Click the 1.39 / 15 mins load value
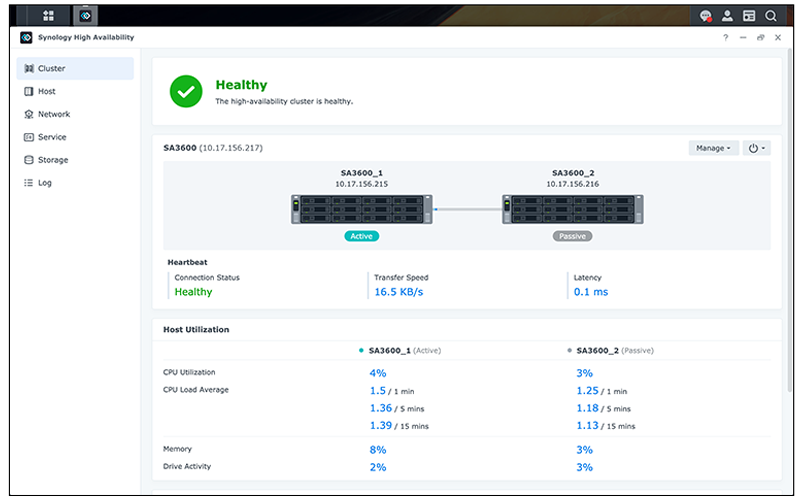 (399, 426)
